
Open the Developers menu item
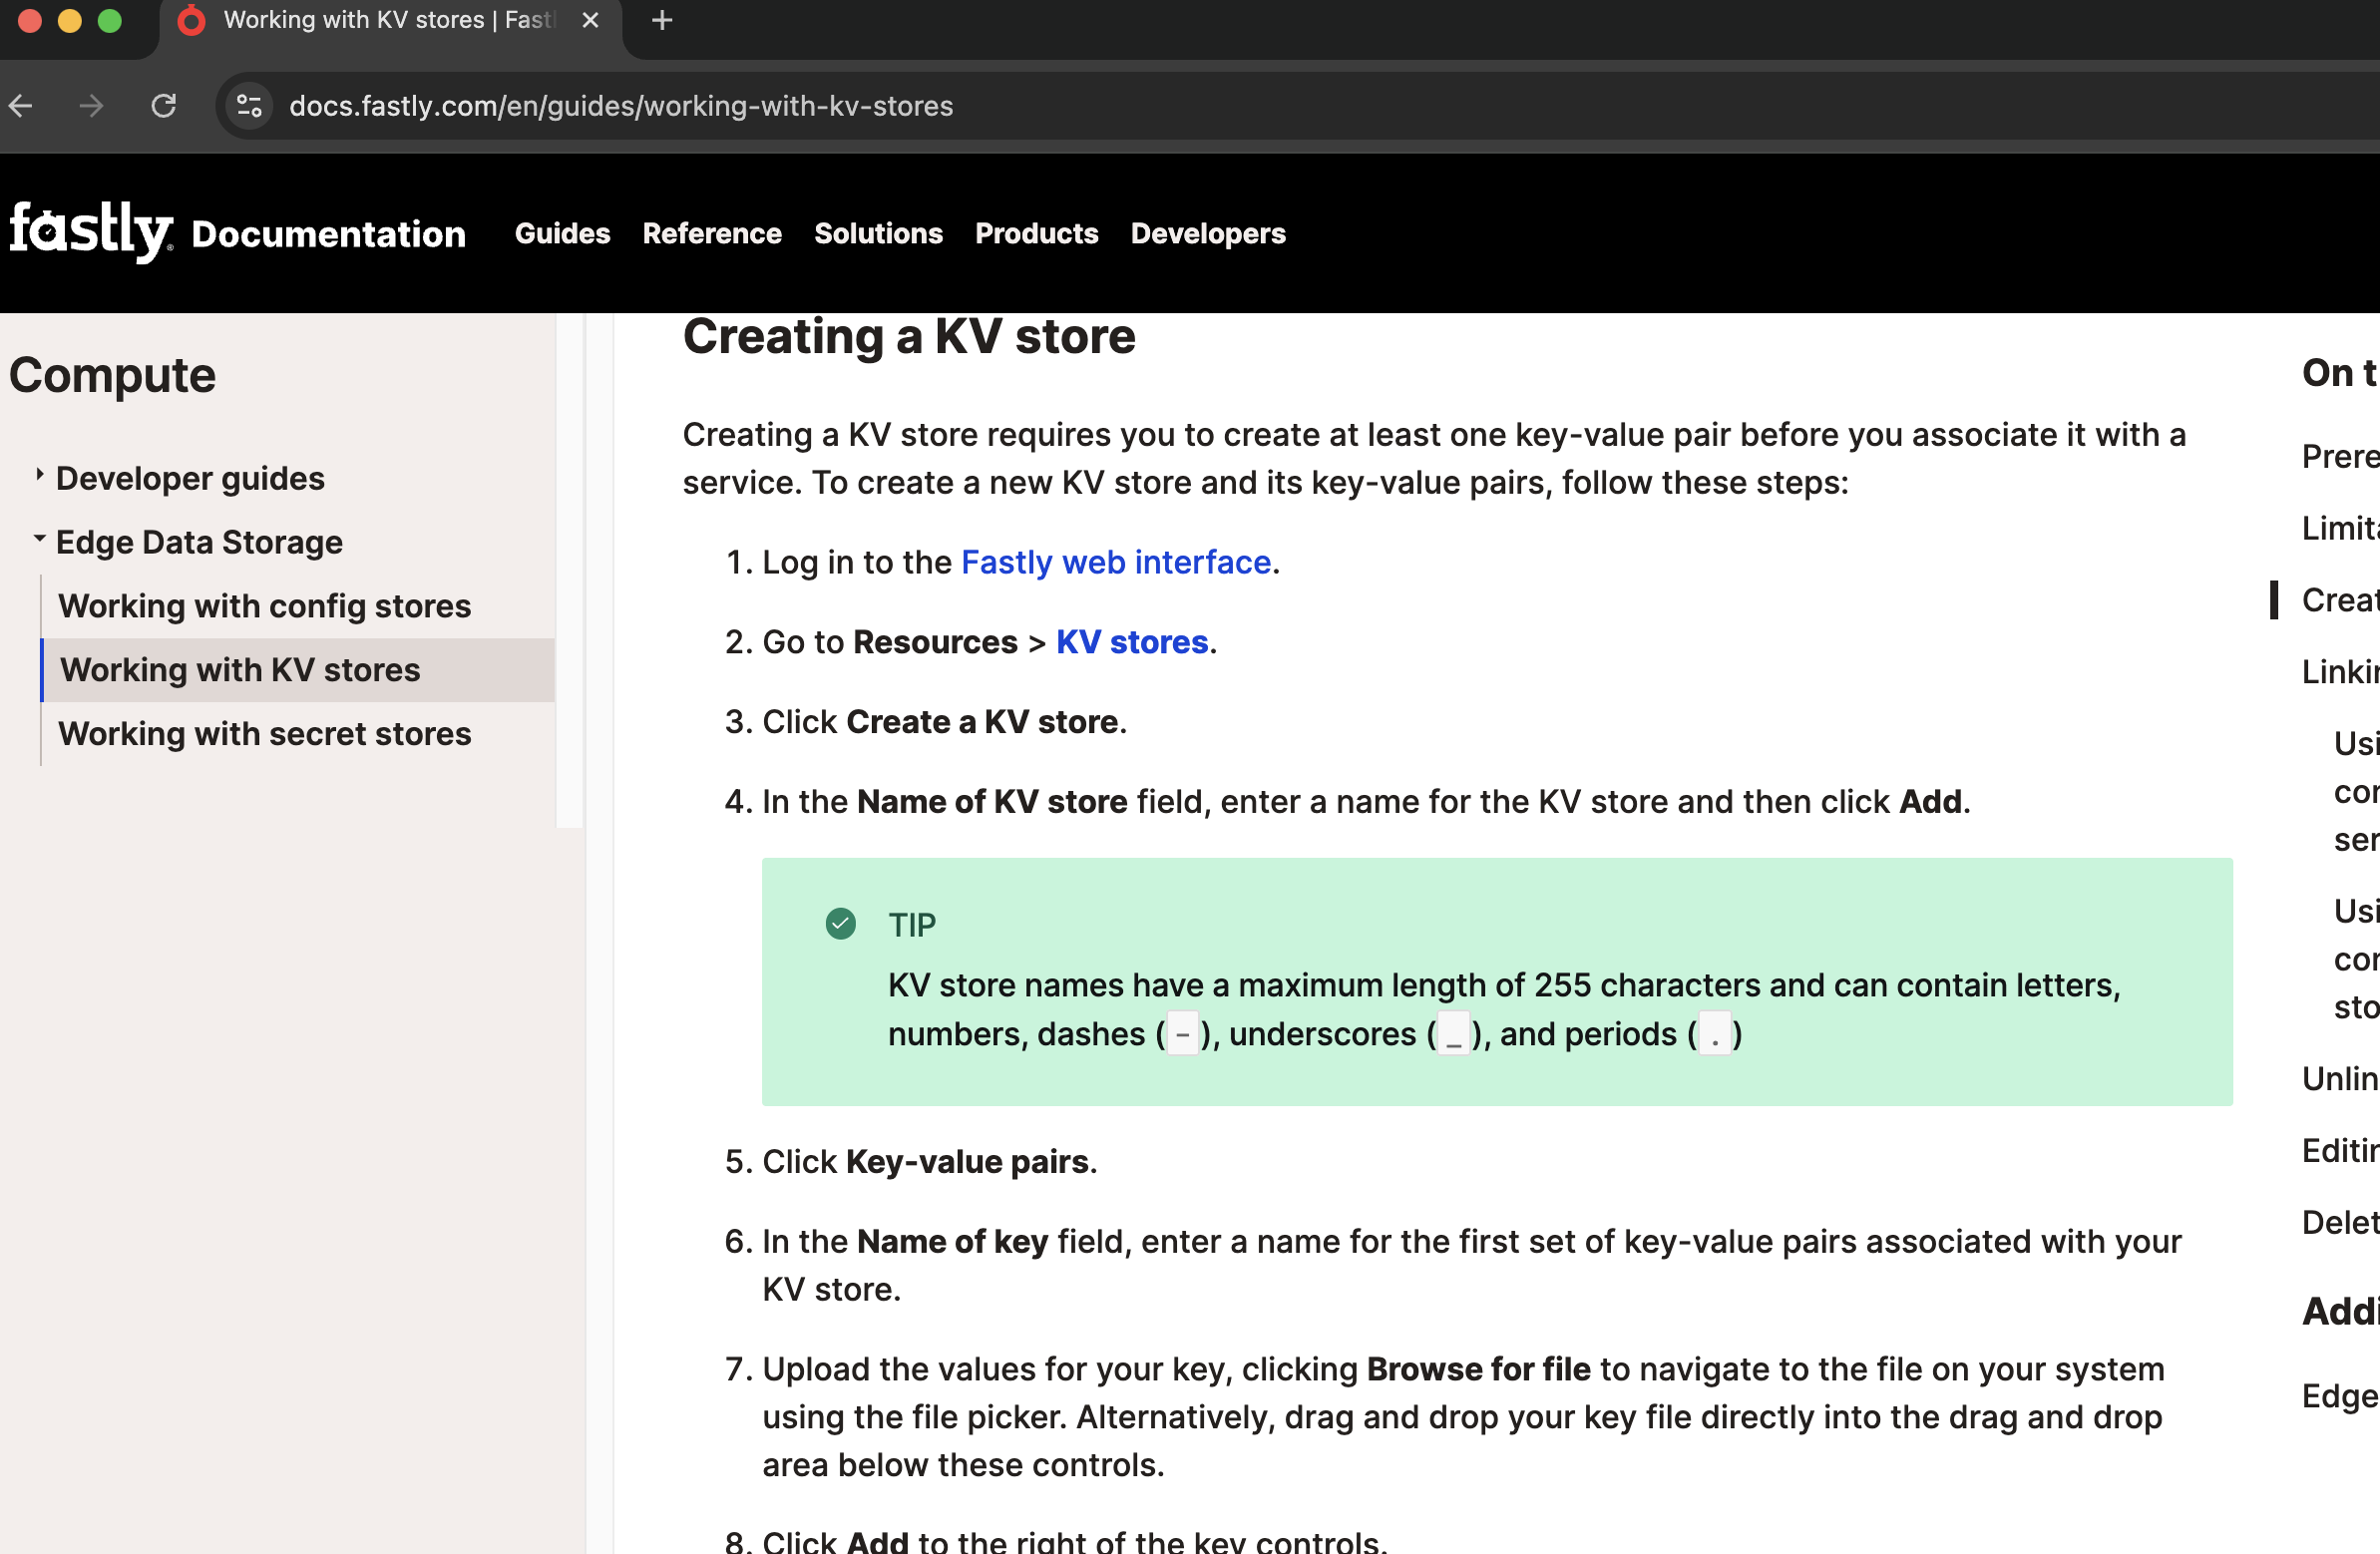[x=1207, y=234]
